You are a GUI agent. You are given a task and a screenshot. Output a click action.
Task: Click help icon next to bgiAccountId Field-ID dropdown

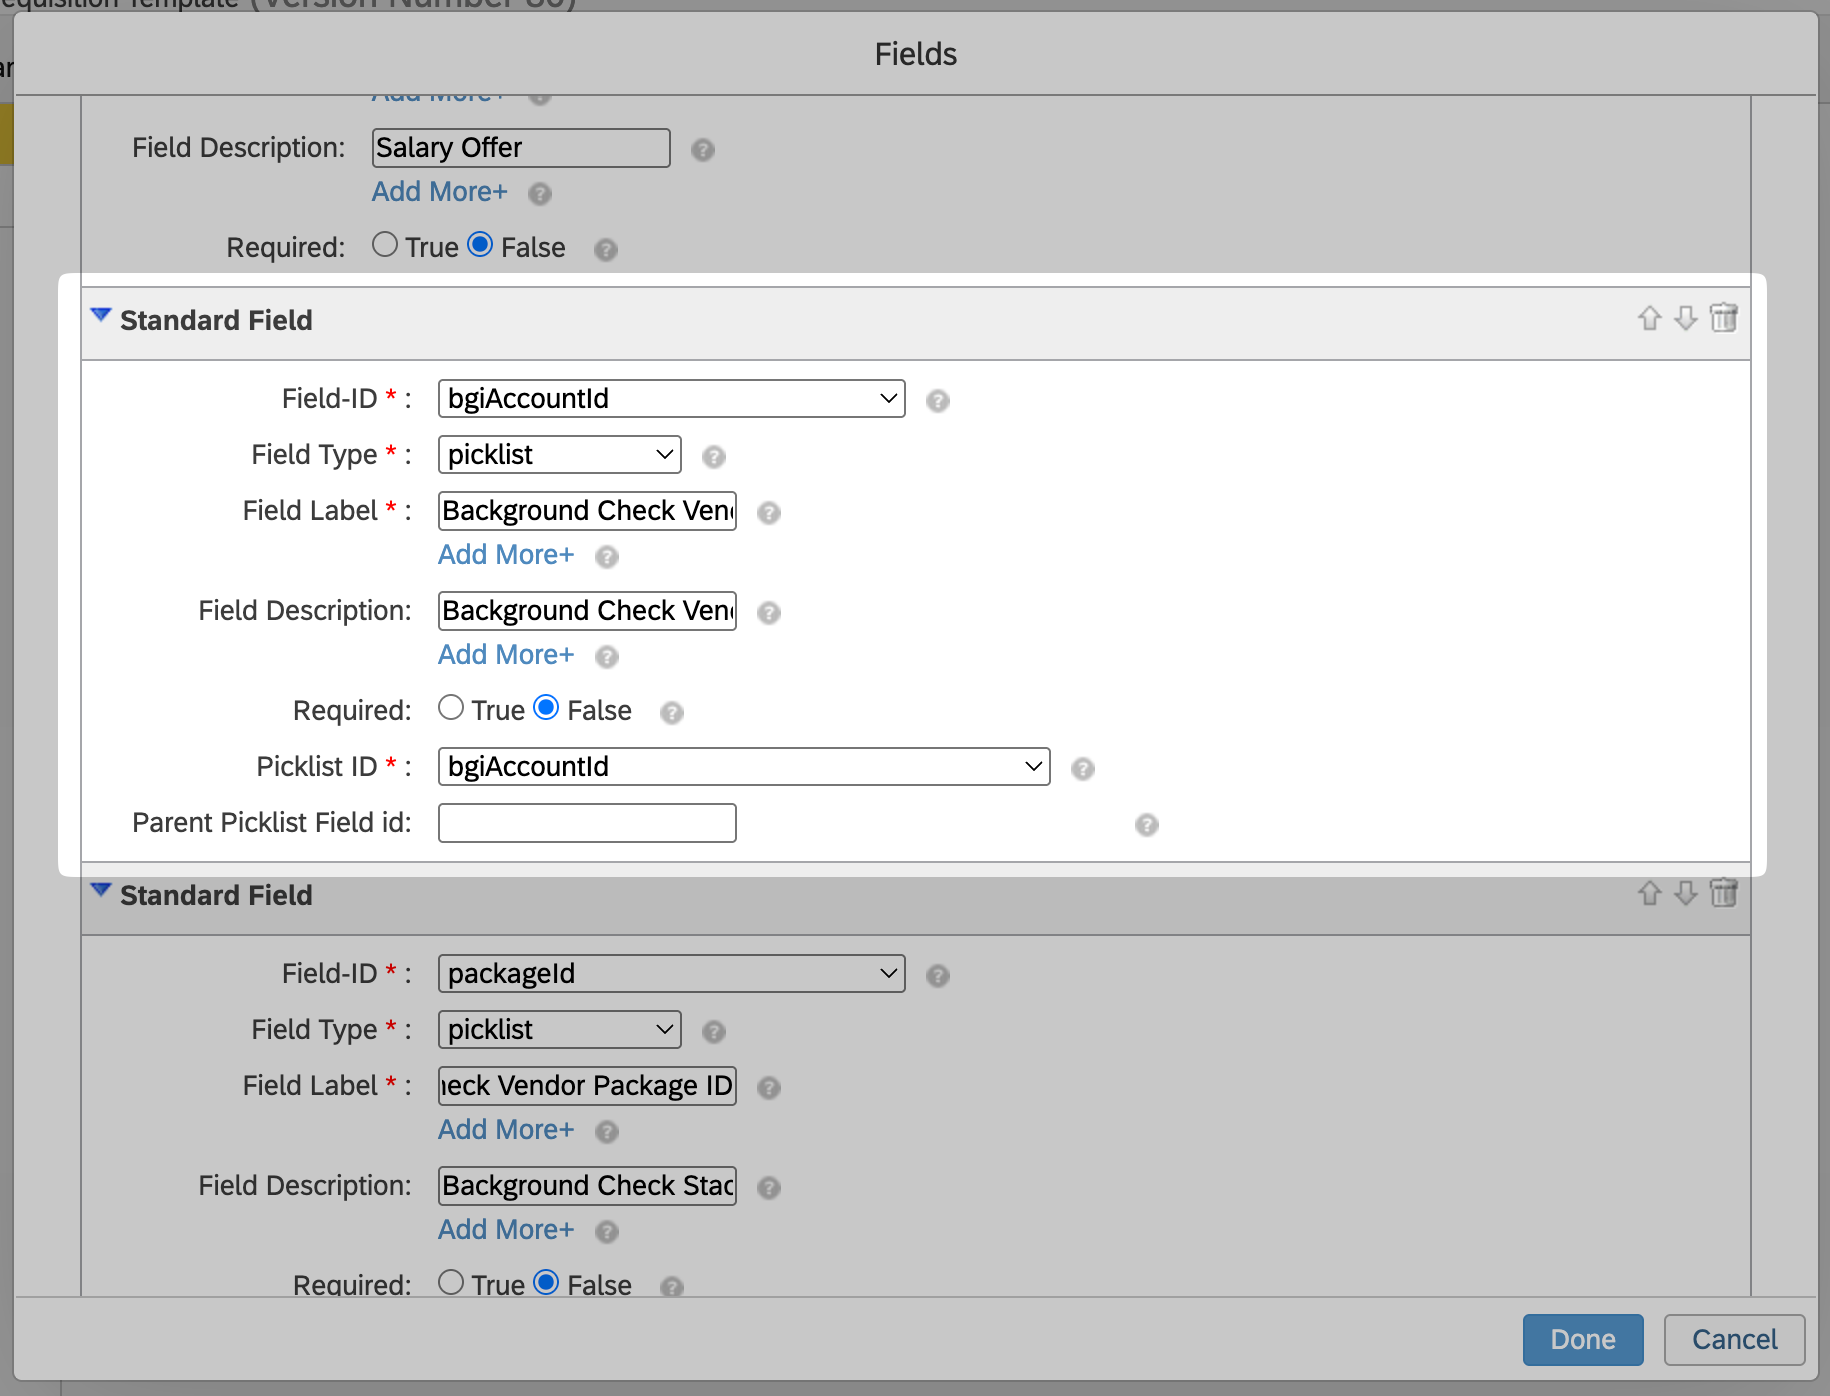937,401
